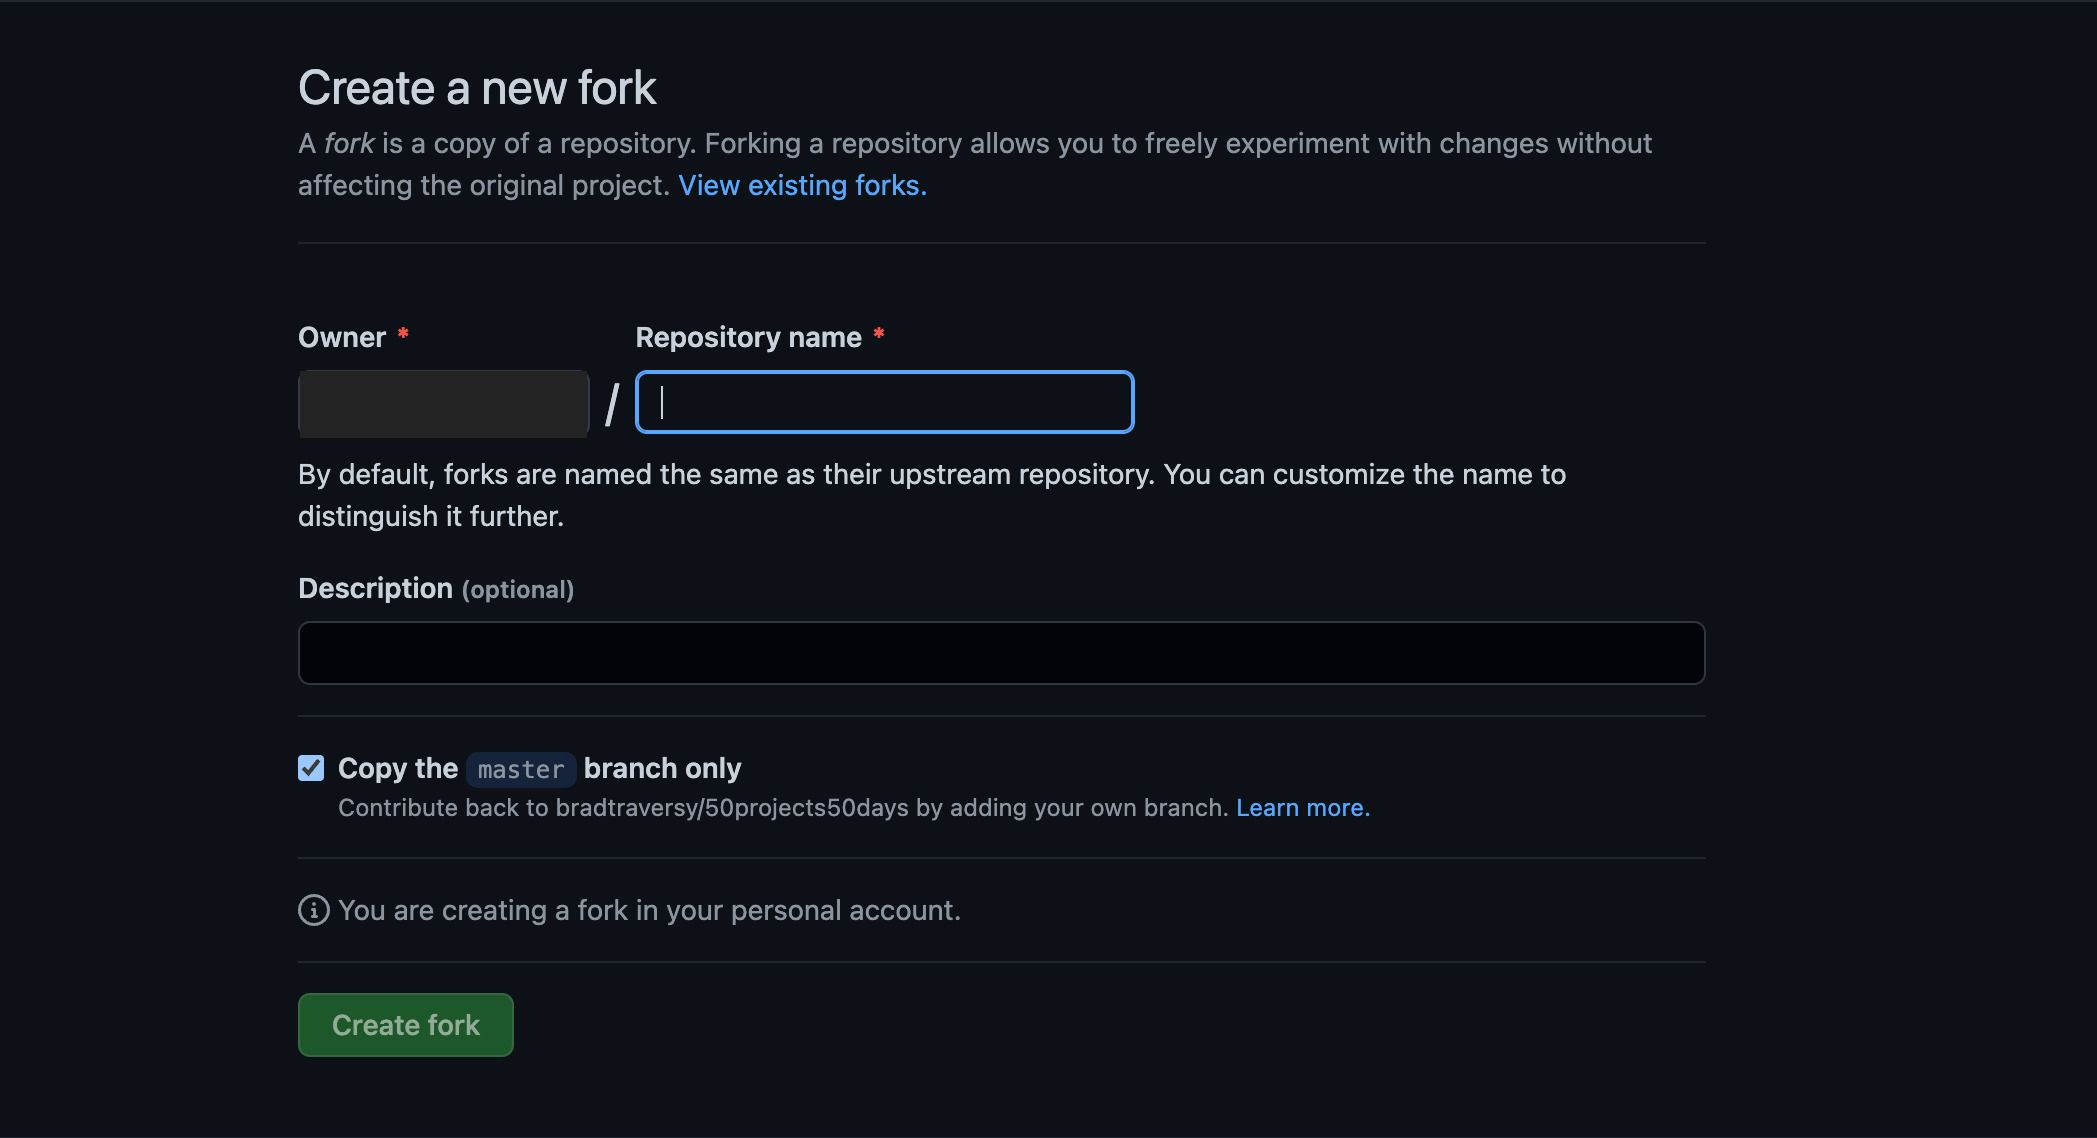
Task: Focus the Description text field
Action: pos(1001,653)
